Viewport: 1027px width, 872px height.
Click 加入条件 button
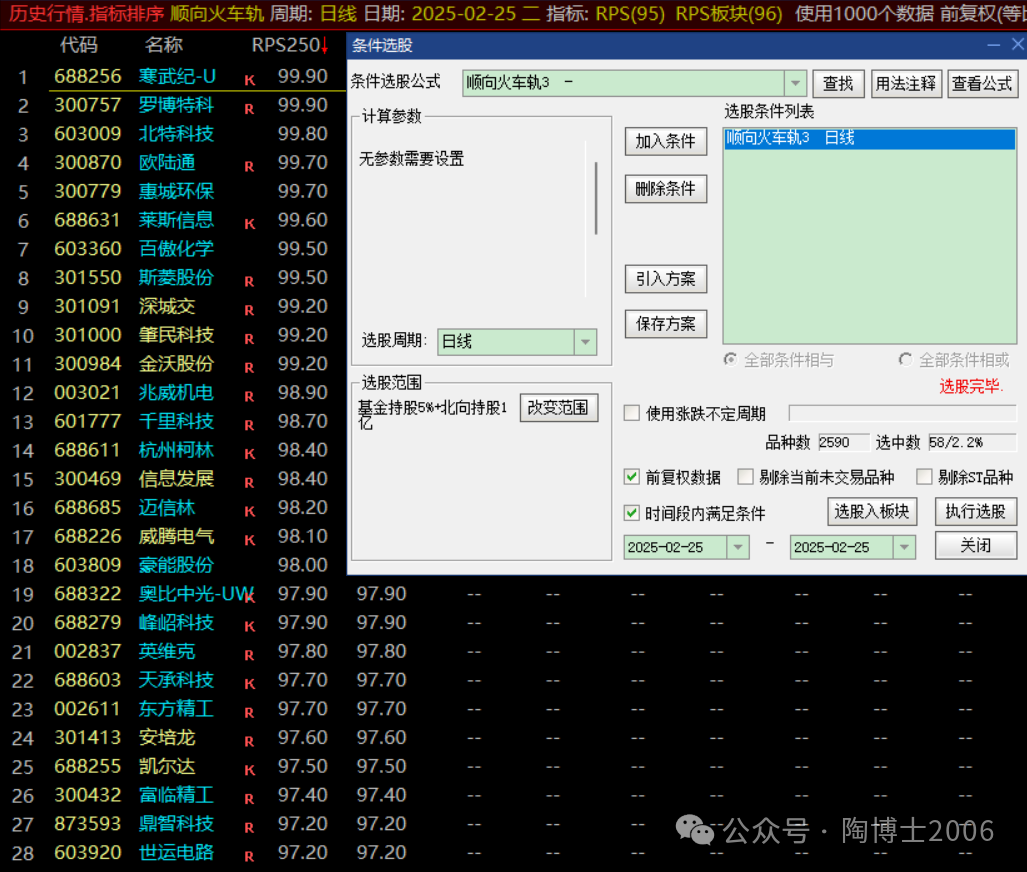[x=665, y=141]
